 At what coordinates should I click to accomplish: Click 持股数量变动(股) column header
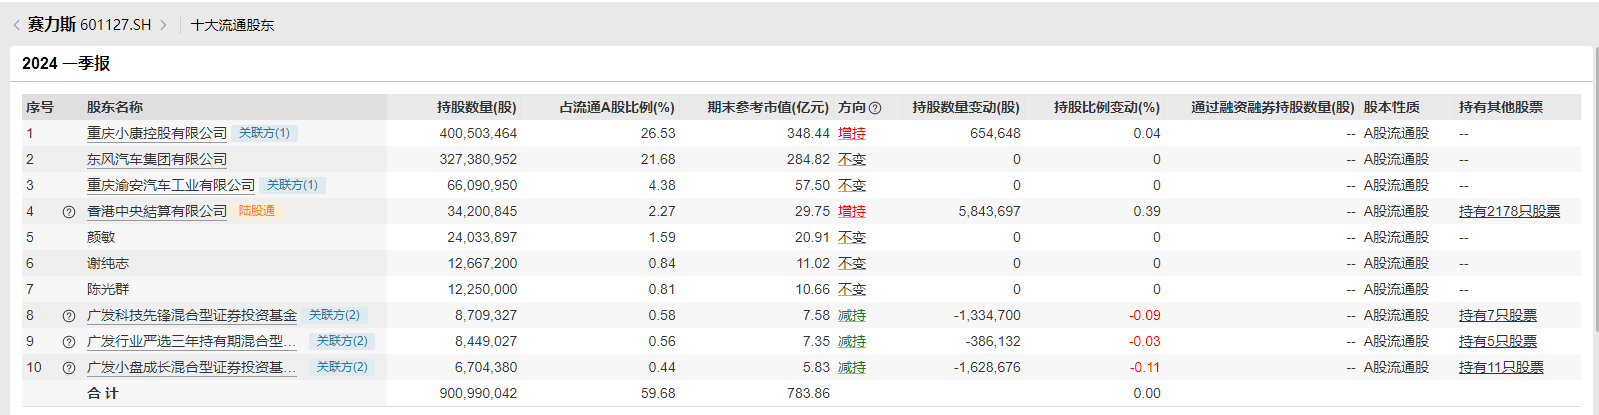point(966,107)
